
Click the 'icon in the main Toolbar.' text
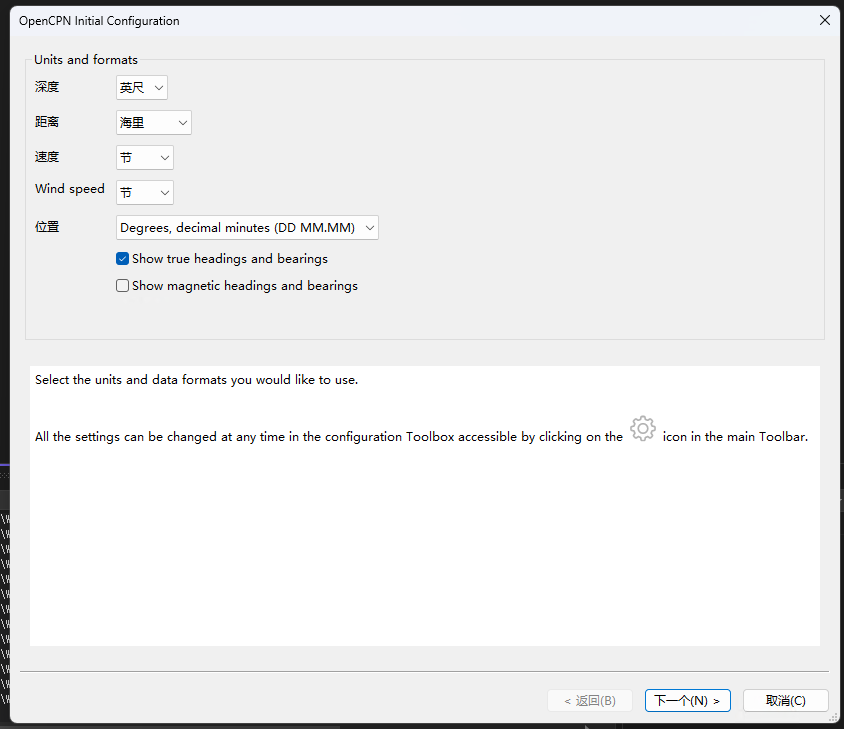pos(735,437)
